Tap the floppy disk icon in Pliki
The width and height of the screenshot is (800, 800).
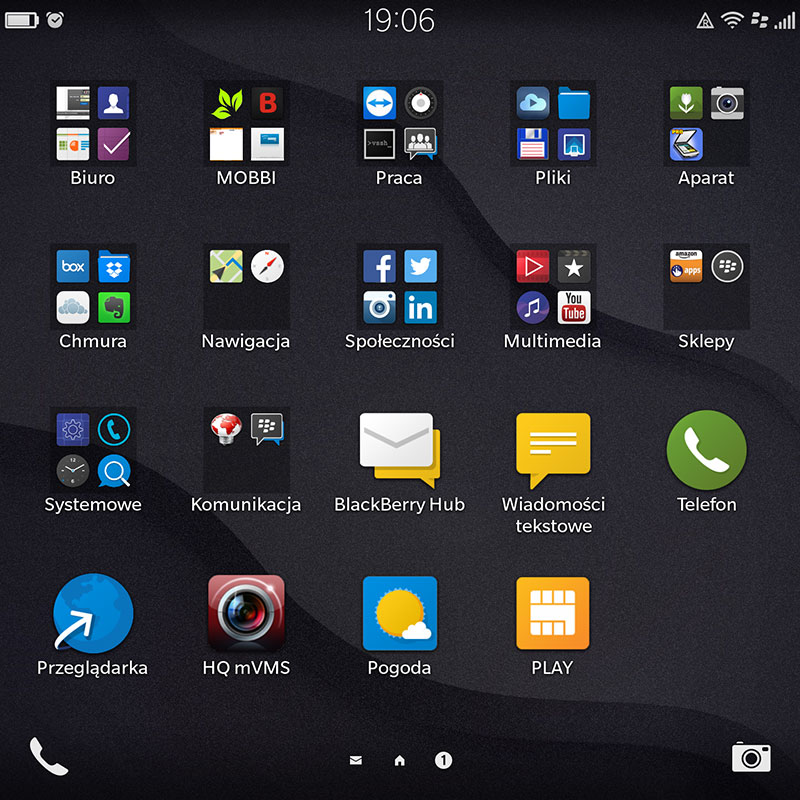533,144
